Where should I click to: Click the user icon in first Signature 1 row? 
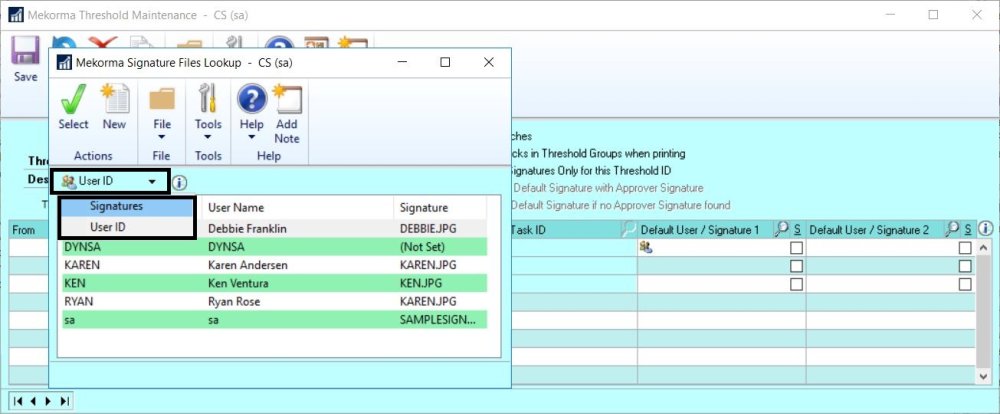pos(646,248)
